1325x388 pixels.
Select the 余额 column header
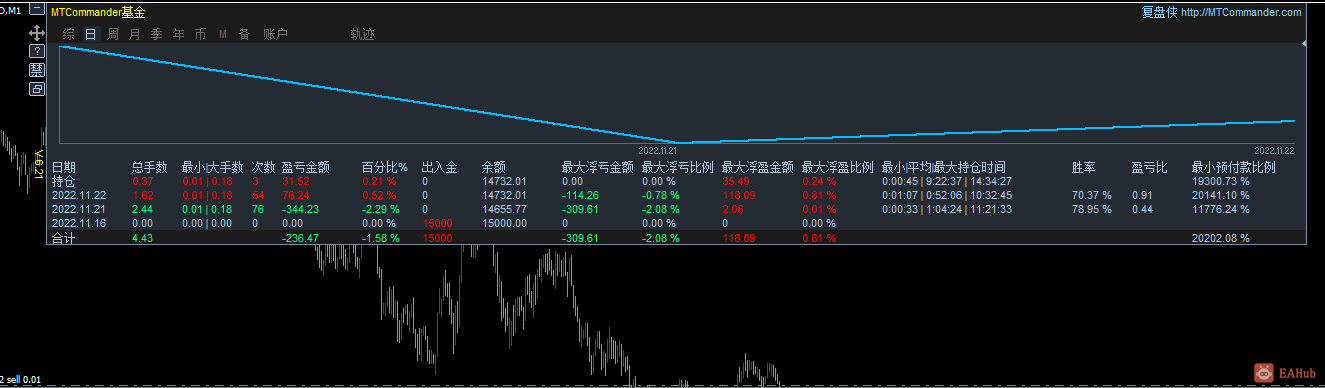494,167
